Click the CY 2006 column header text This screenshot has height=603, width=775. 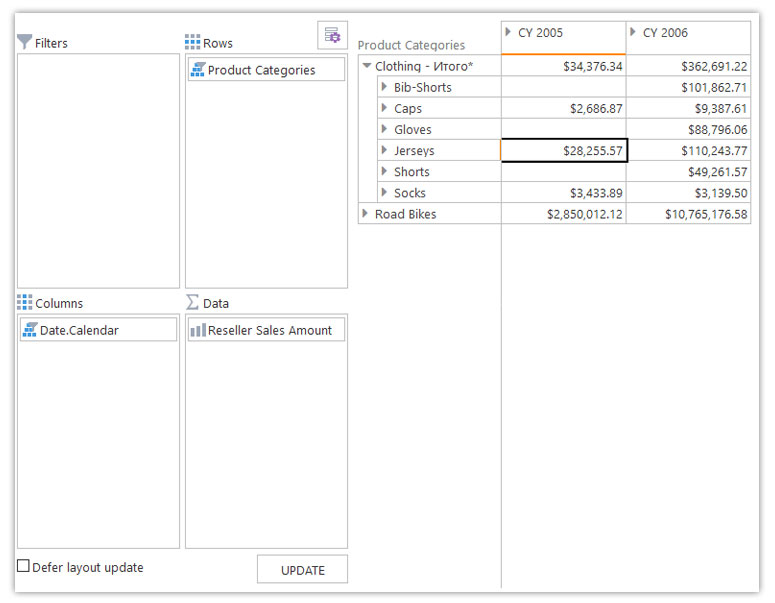pyautogui.click(x=665, y=33)
